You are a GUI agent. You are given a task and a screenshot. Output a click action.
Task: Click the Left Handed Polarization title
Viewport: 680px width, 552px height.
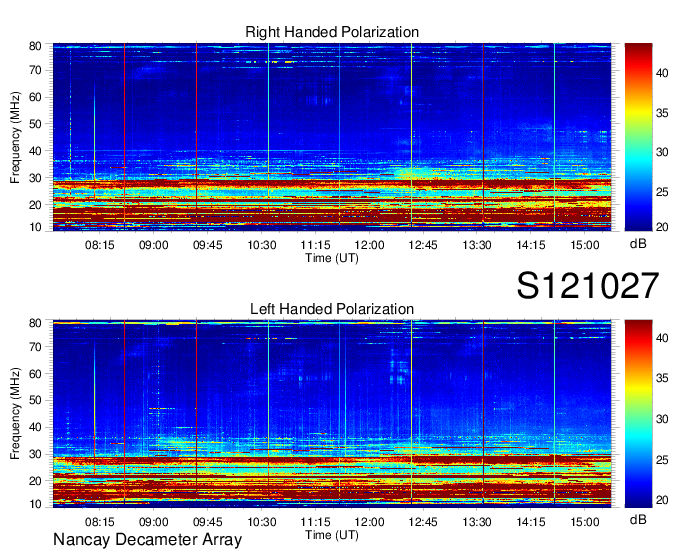click(x=332, y=309)
